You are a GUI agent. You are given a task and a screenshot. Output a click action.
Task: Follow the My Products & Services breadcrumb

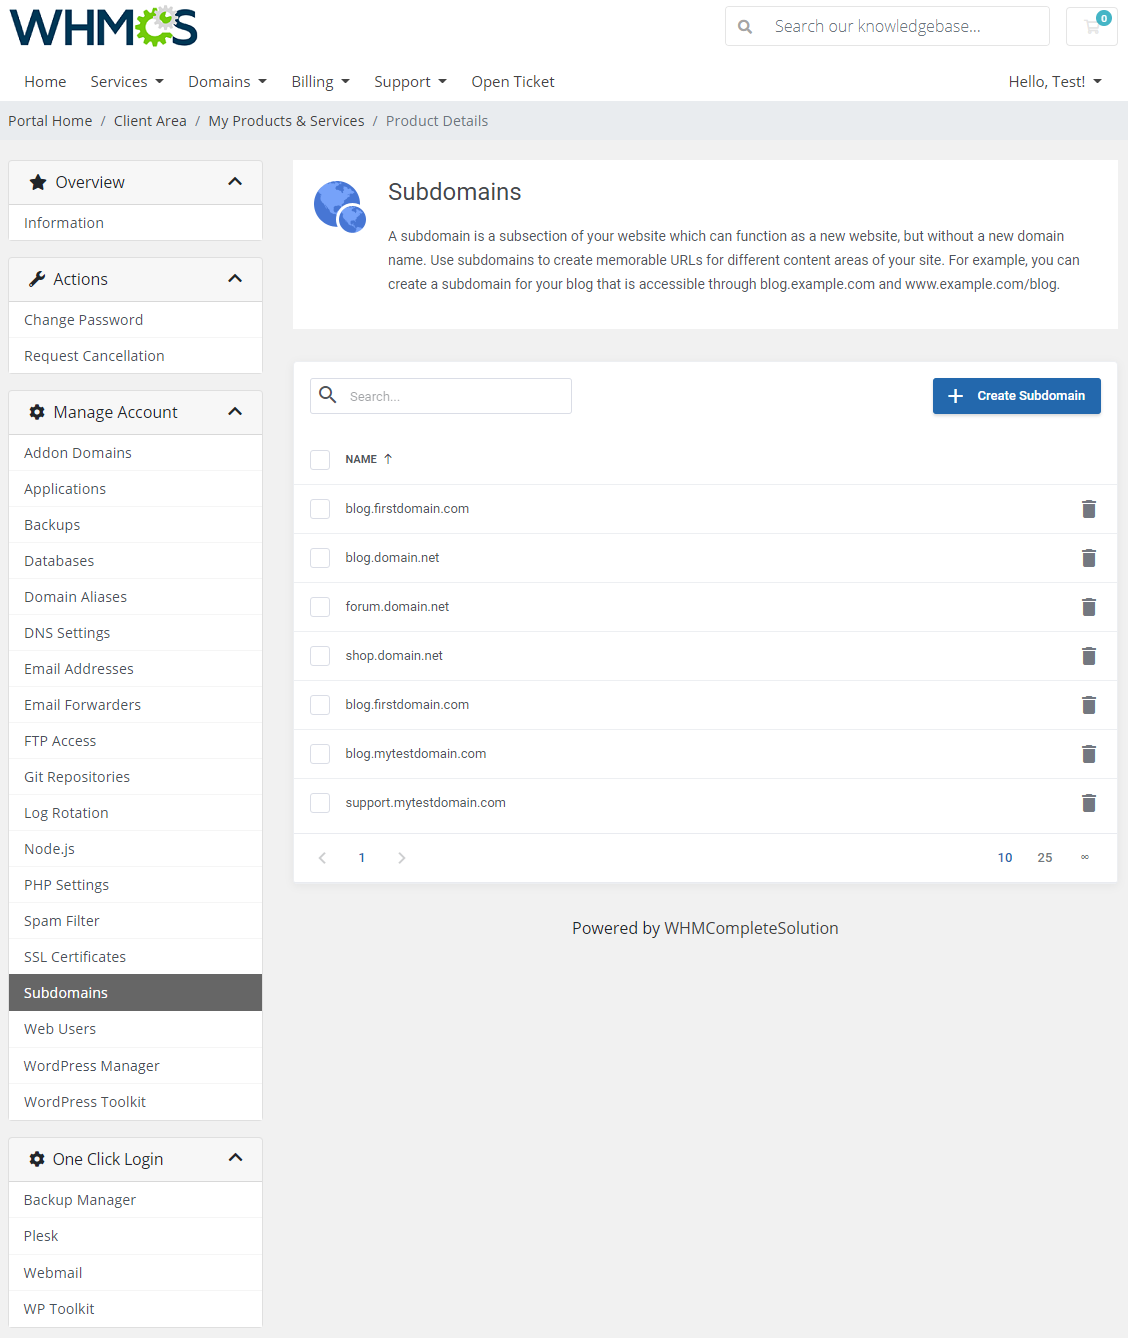286,121
